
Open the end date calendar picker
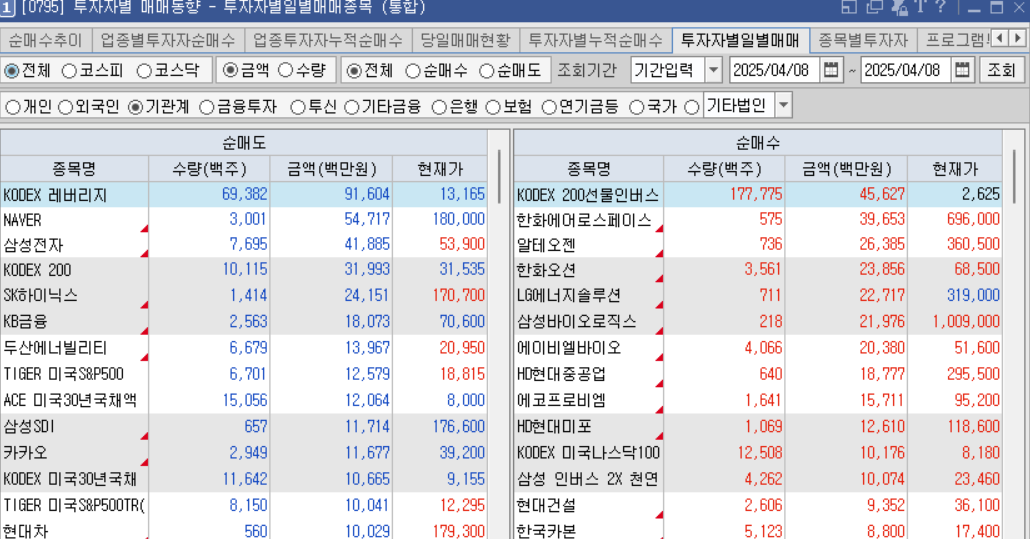pyautogui.click(x=962, y=70)
